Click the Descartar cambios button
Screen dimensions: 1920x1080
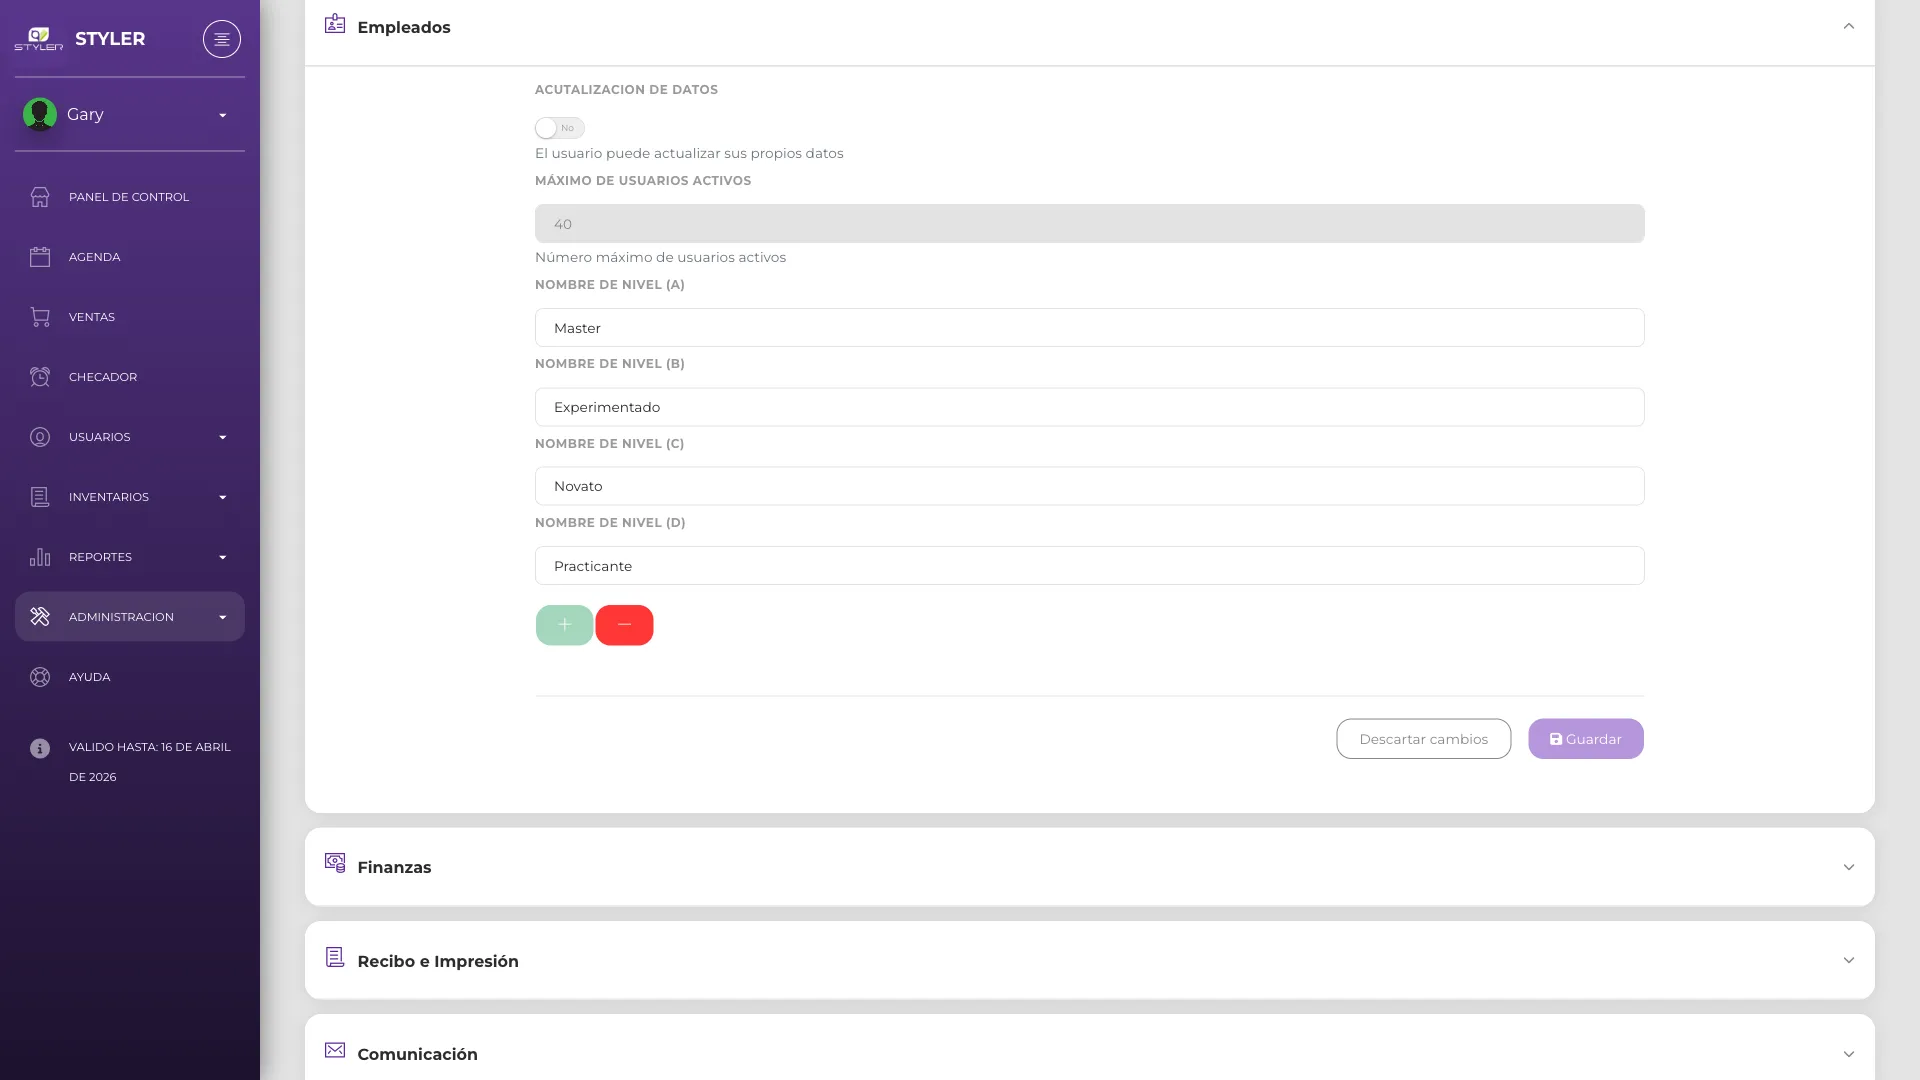click(x=1424, y=739)
